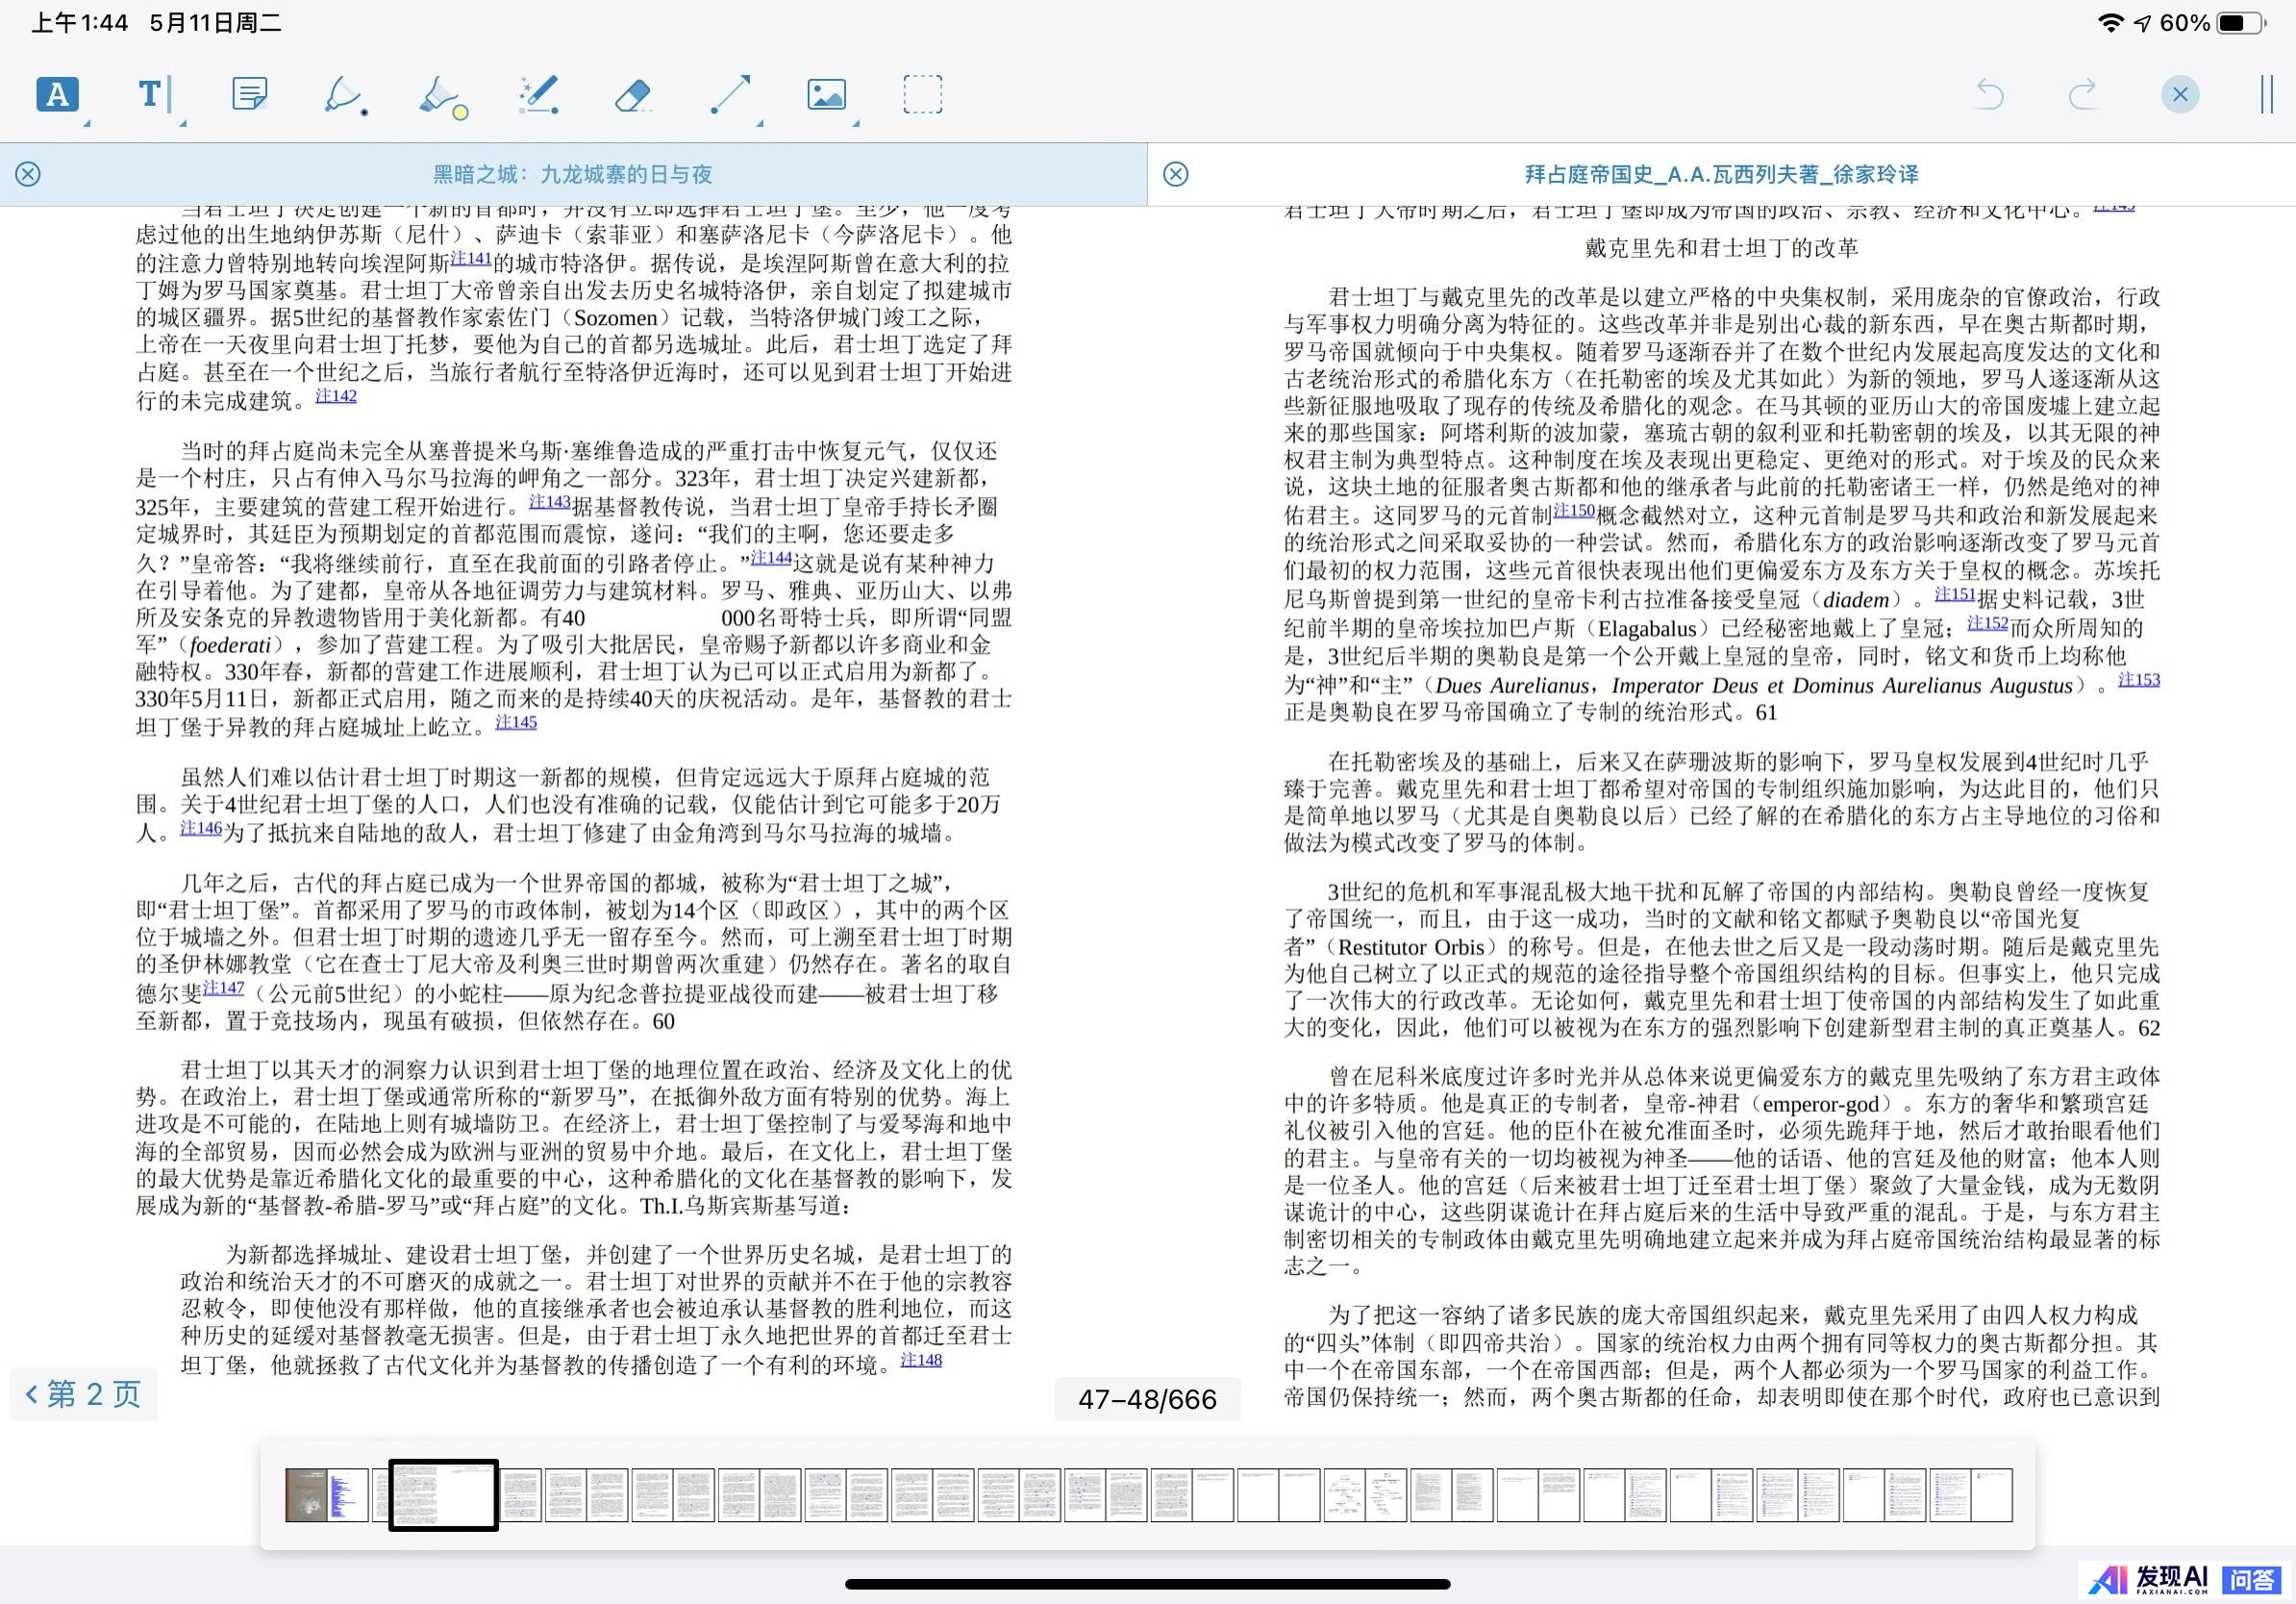Open footnote link 注142
This screenshot has width=2296, height=1604.
(x=336, y=396)
